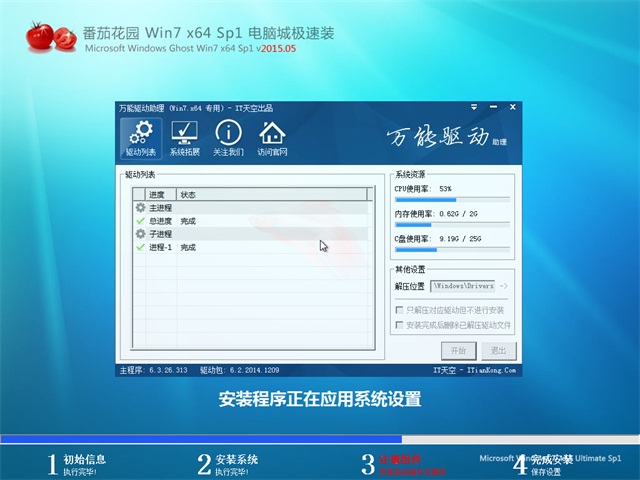Click the tomato logo at top left
Viewport: 640px width, 480px height.
pyautogui.click(x=51, y=38)
